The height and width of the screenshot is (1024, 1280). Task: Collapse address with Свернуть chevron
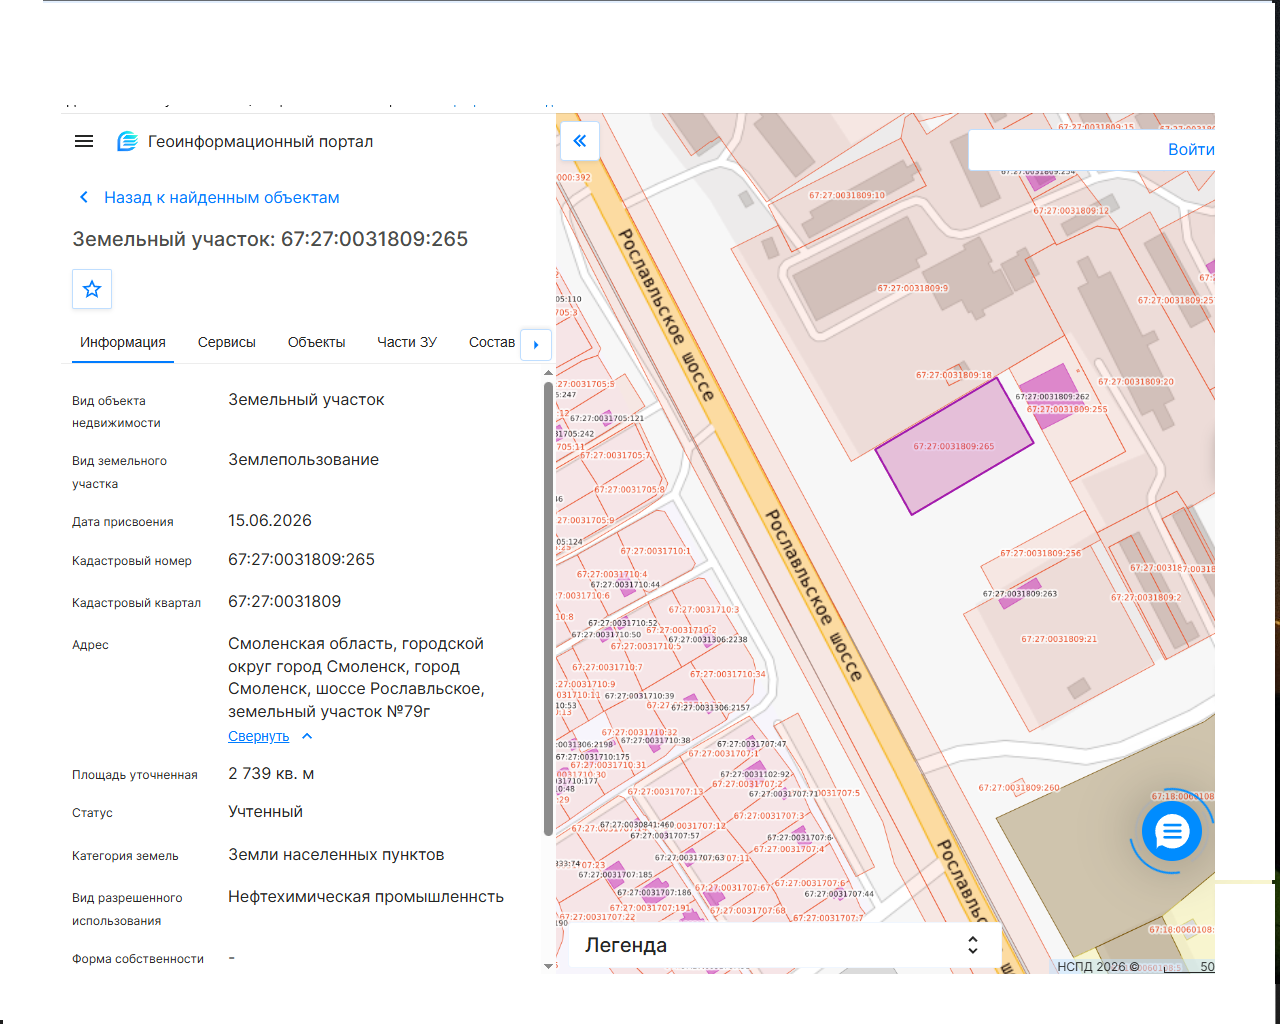(x=307, y=736)
